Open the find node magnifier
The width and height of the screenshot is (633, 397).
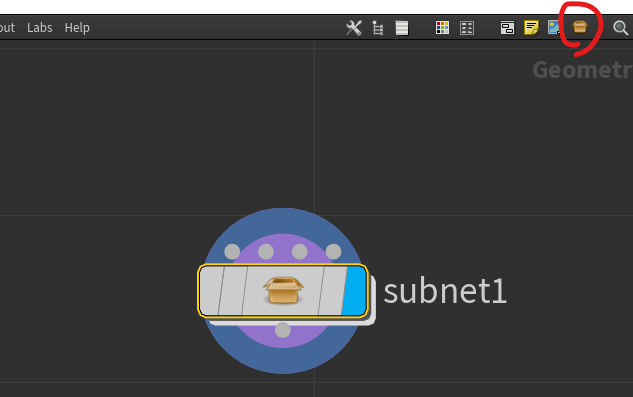pos(620,28)
